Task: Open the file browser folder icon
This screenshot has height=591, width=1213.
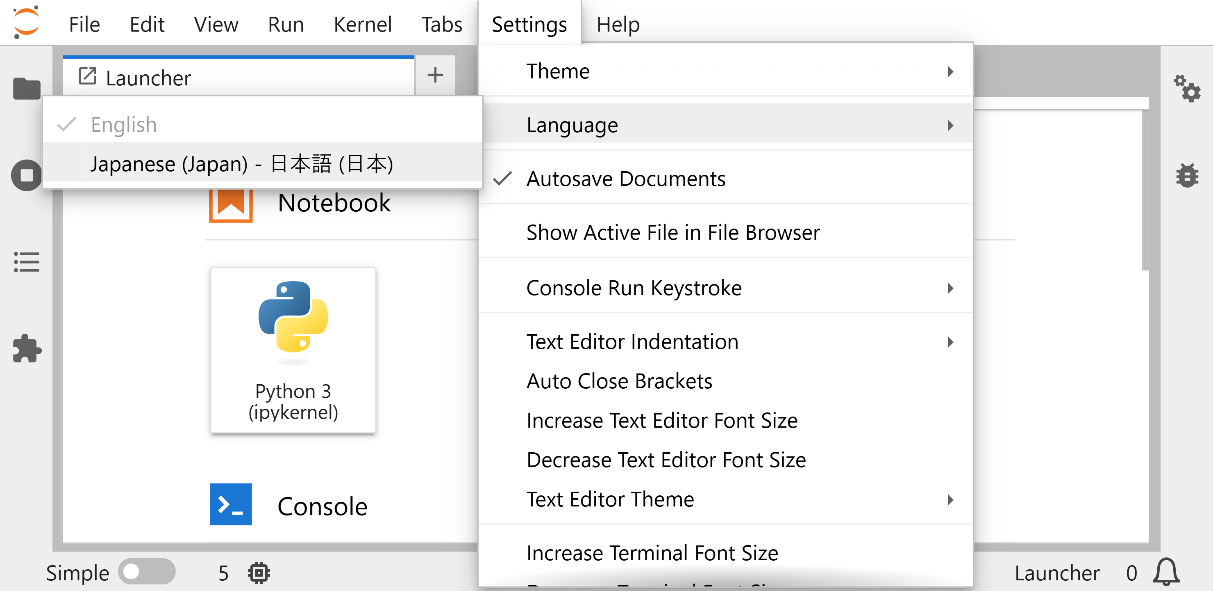Action: click(26, 89)
